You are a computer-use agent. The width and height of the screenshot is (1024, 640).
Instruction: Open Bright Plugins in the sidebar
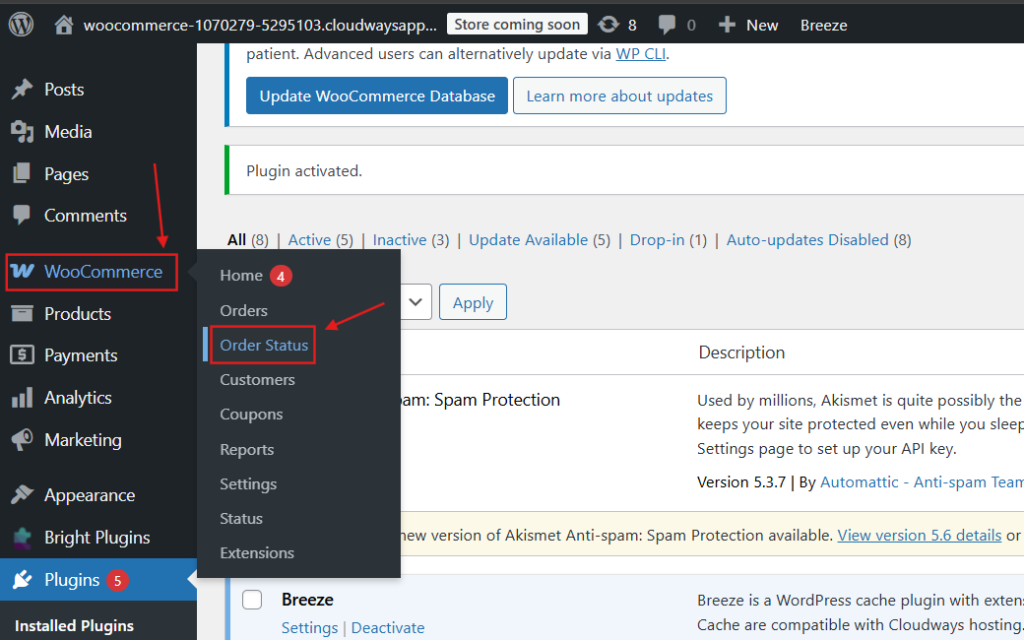click(97, 537)
